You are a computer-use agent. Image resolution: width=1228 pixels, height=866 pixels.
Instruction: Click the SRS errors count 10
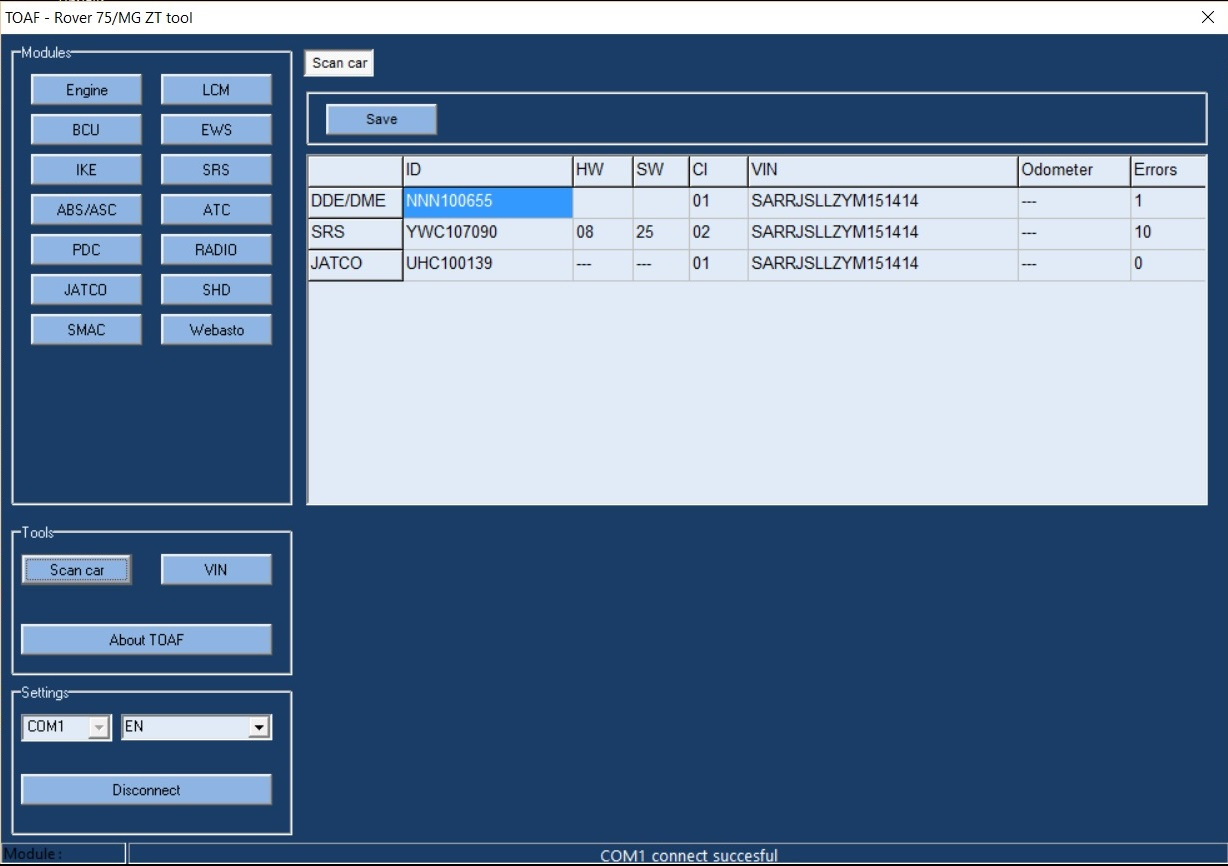tap(1168, 233)
